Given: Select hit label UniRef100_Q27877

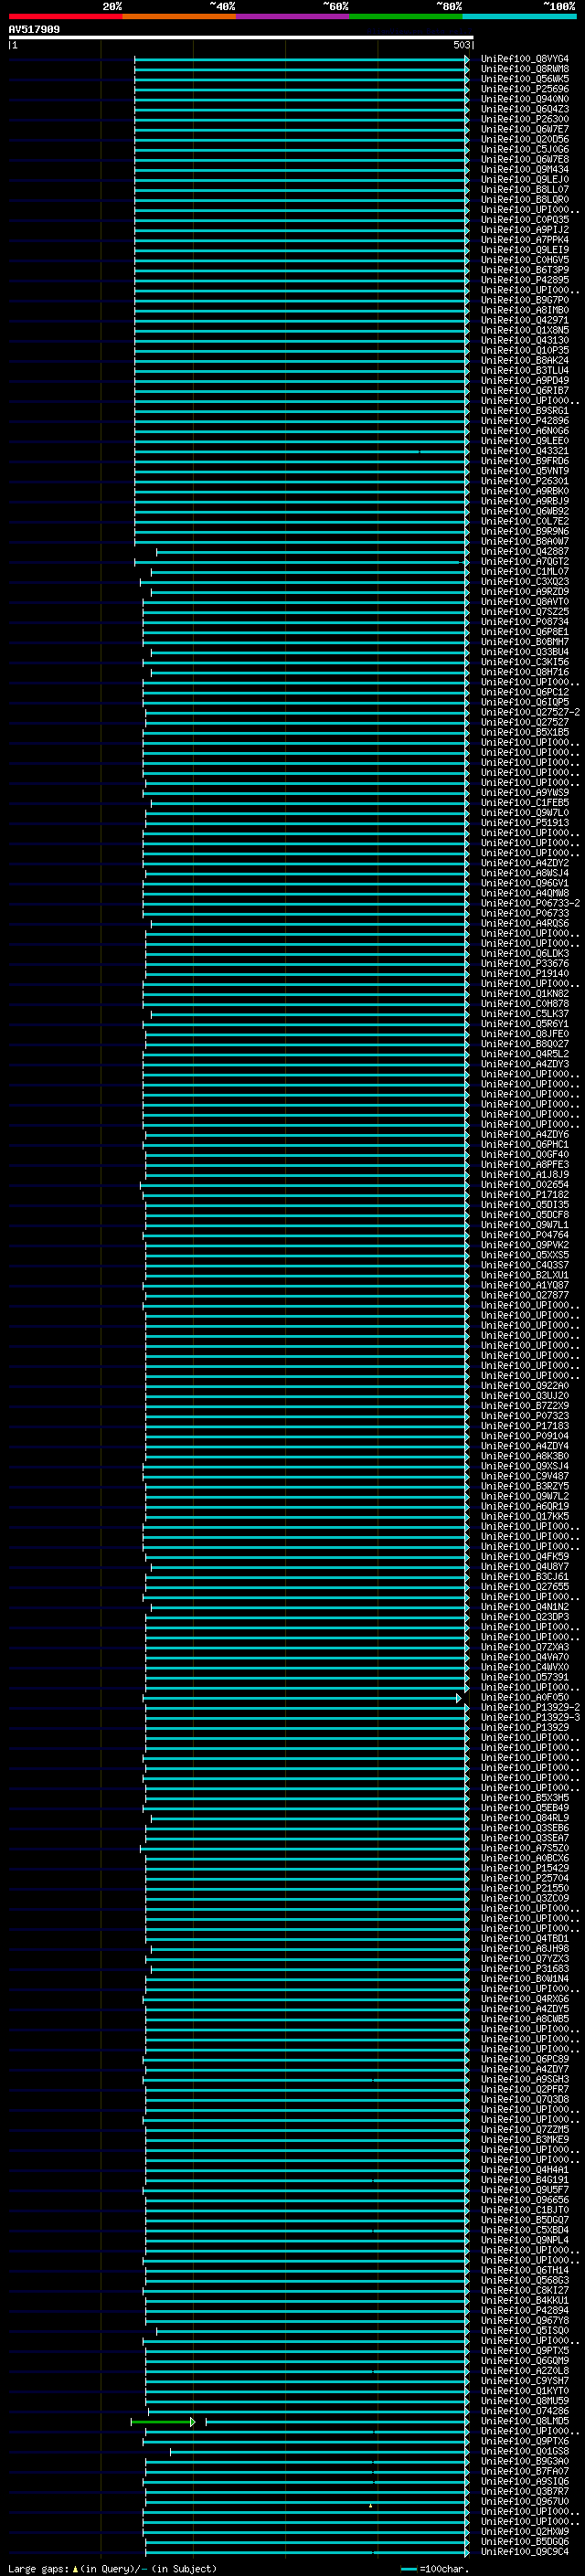Looking at the screenshot, I should click(524, 1295).
